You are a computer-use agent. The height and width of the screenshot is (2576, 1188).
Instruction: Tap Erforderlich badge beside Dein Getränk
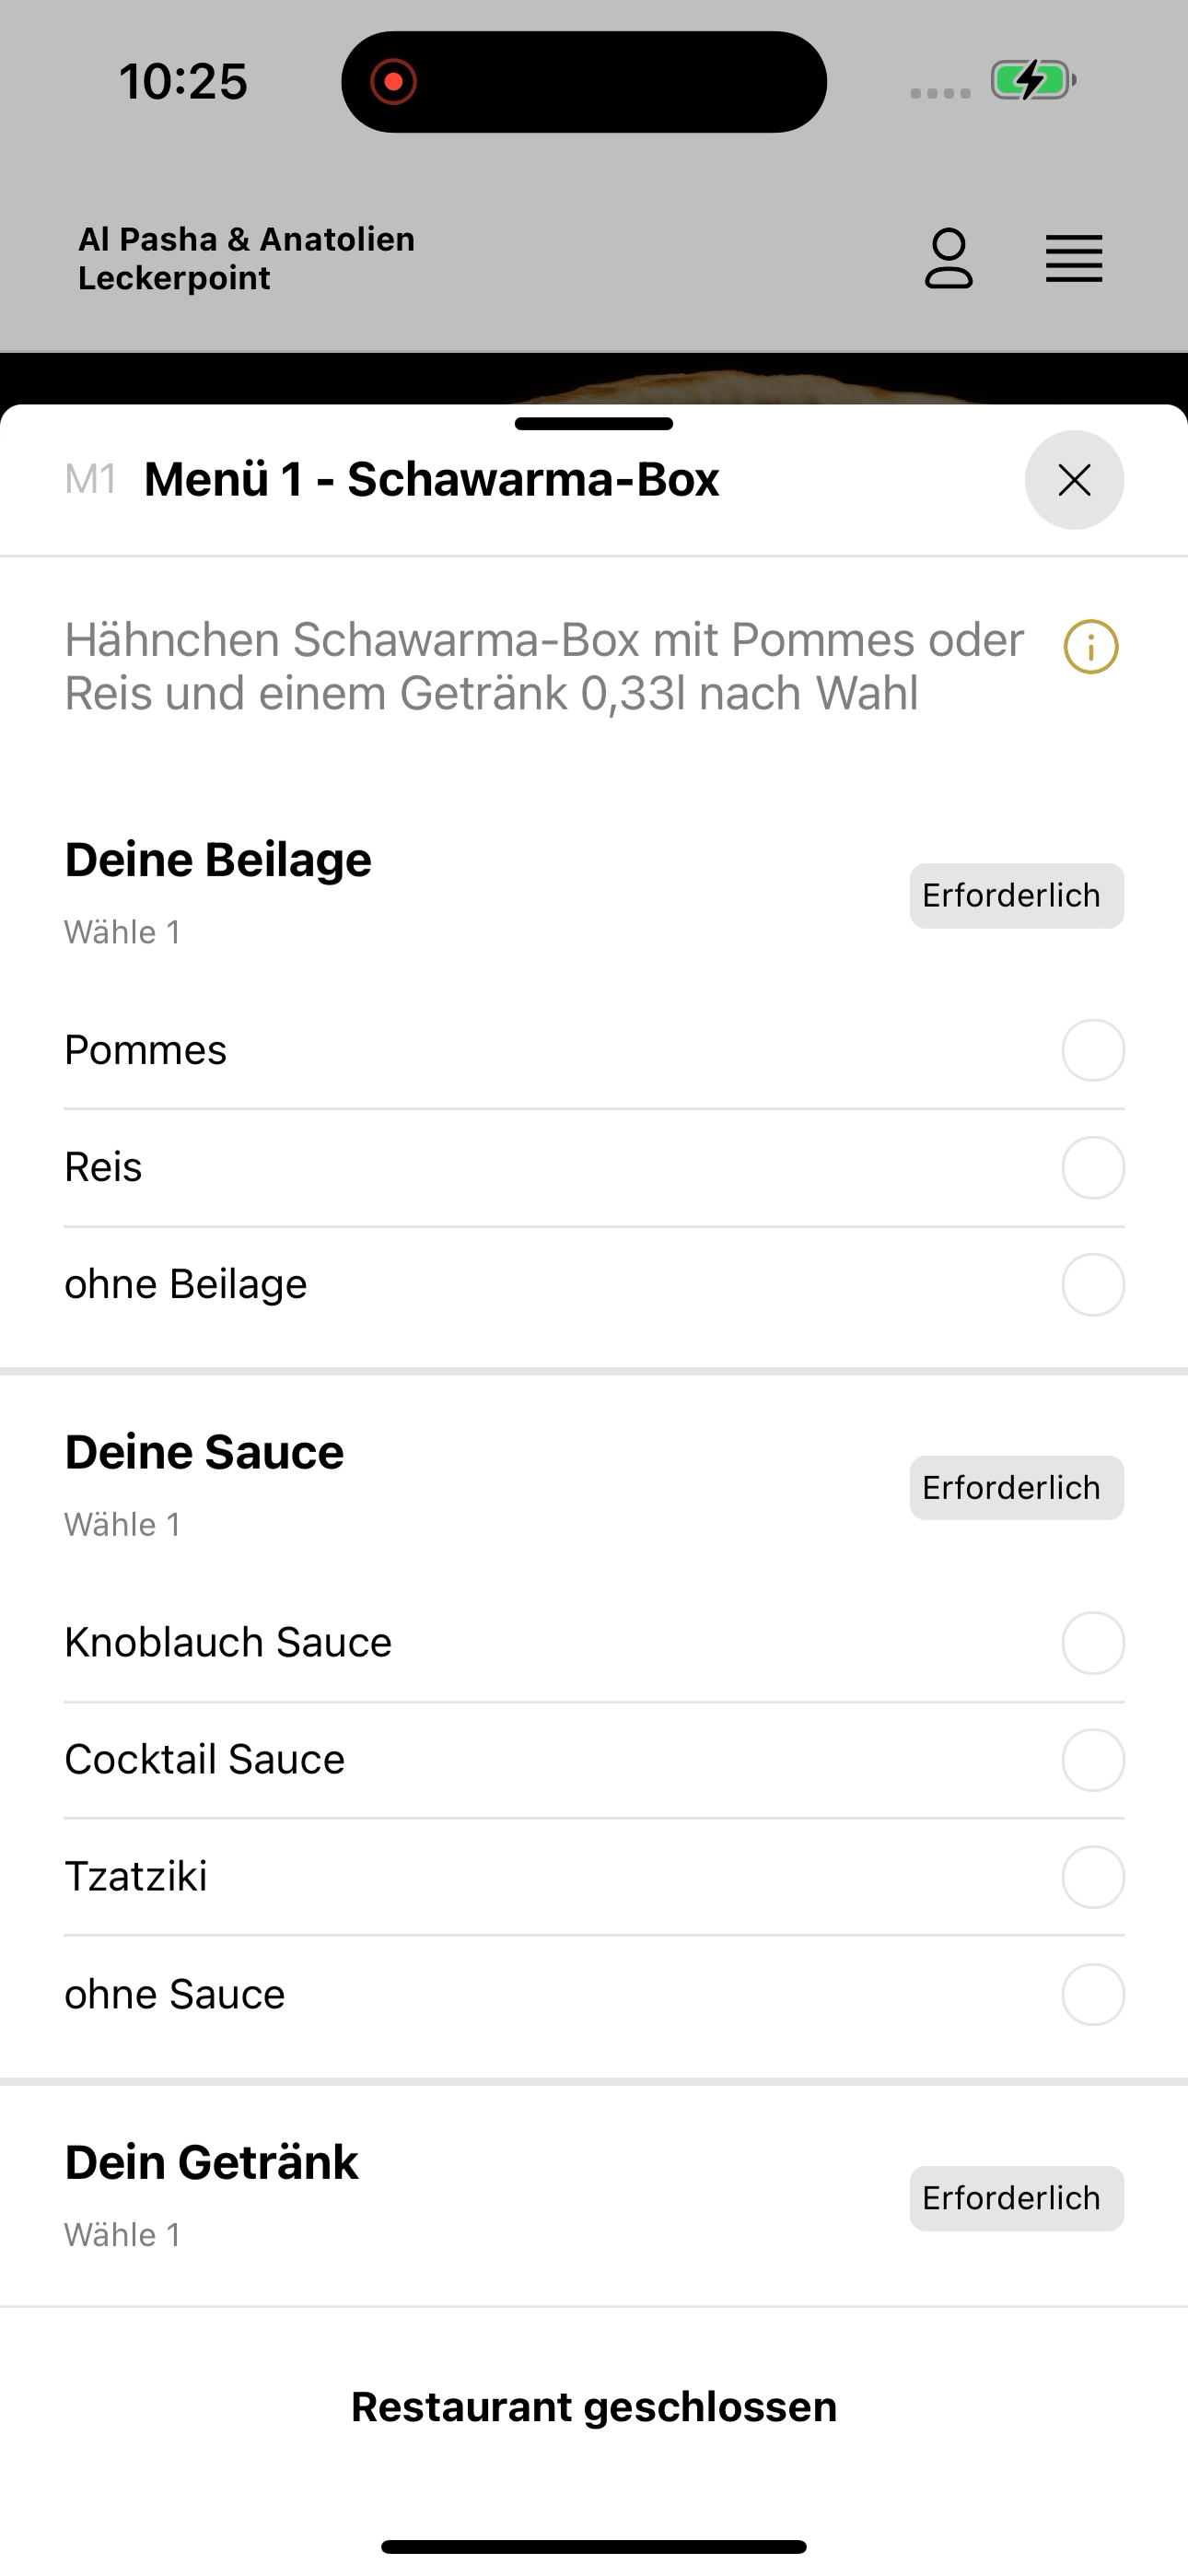point(1016,2197)
